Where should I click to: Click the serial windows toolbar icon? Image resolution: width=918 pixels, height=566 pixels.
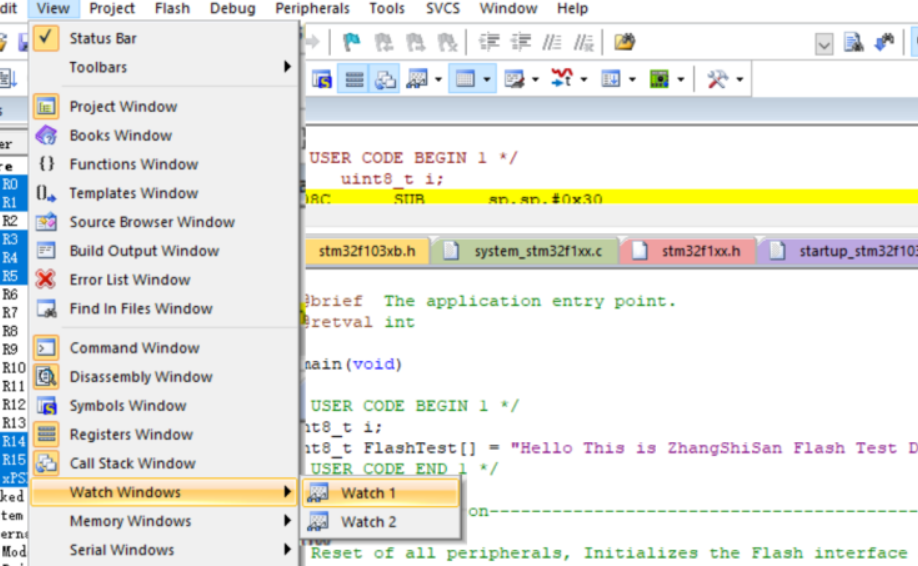[514, 78]
